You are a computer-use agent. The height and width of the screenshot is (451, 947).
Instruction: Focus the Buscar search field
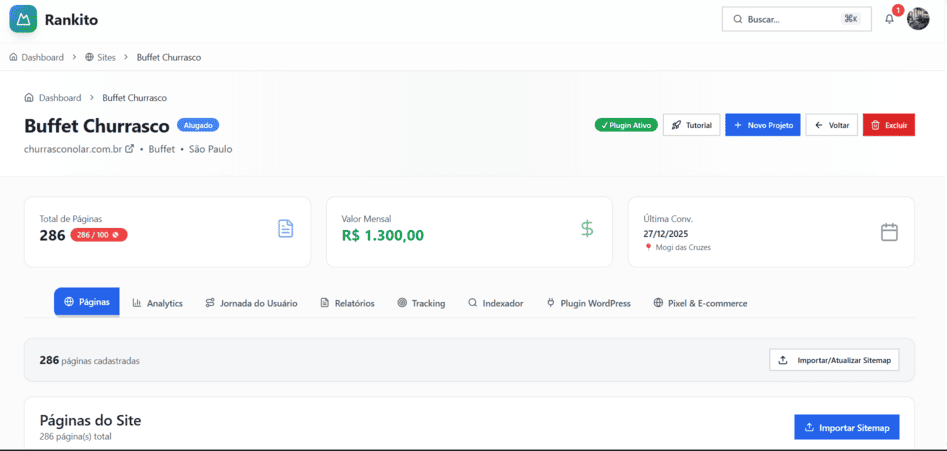(x=797, y=19)
